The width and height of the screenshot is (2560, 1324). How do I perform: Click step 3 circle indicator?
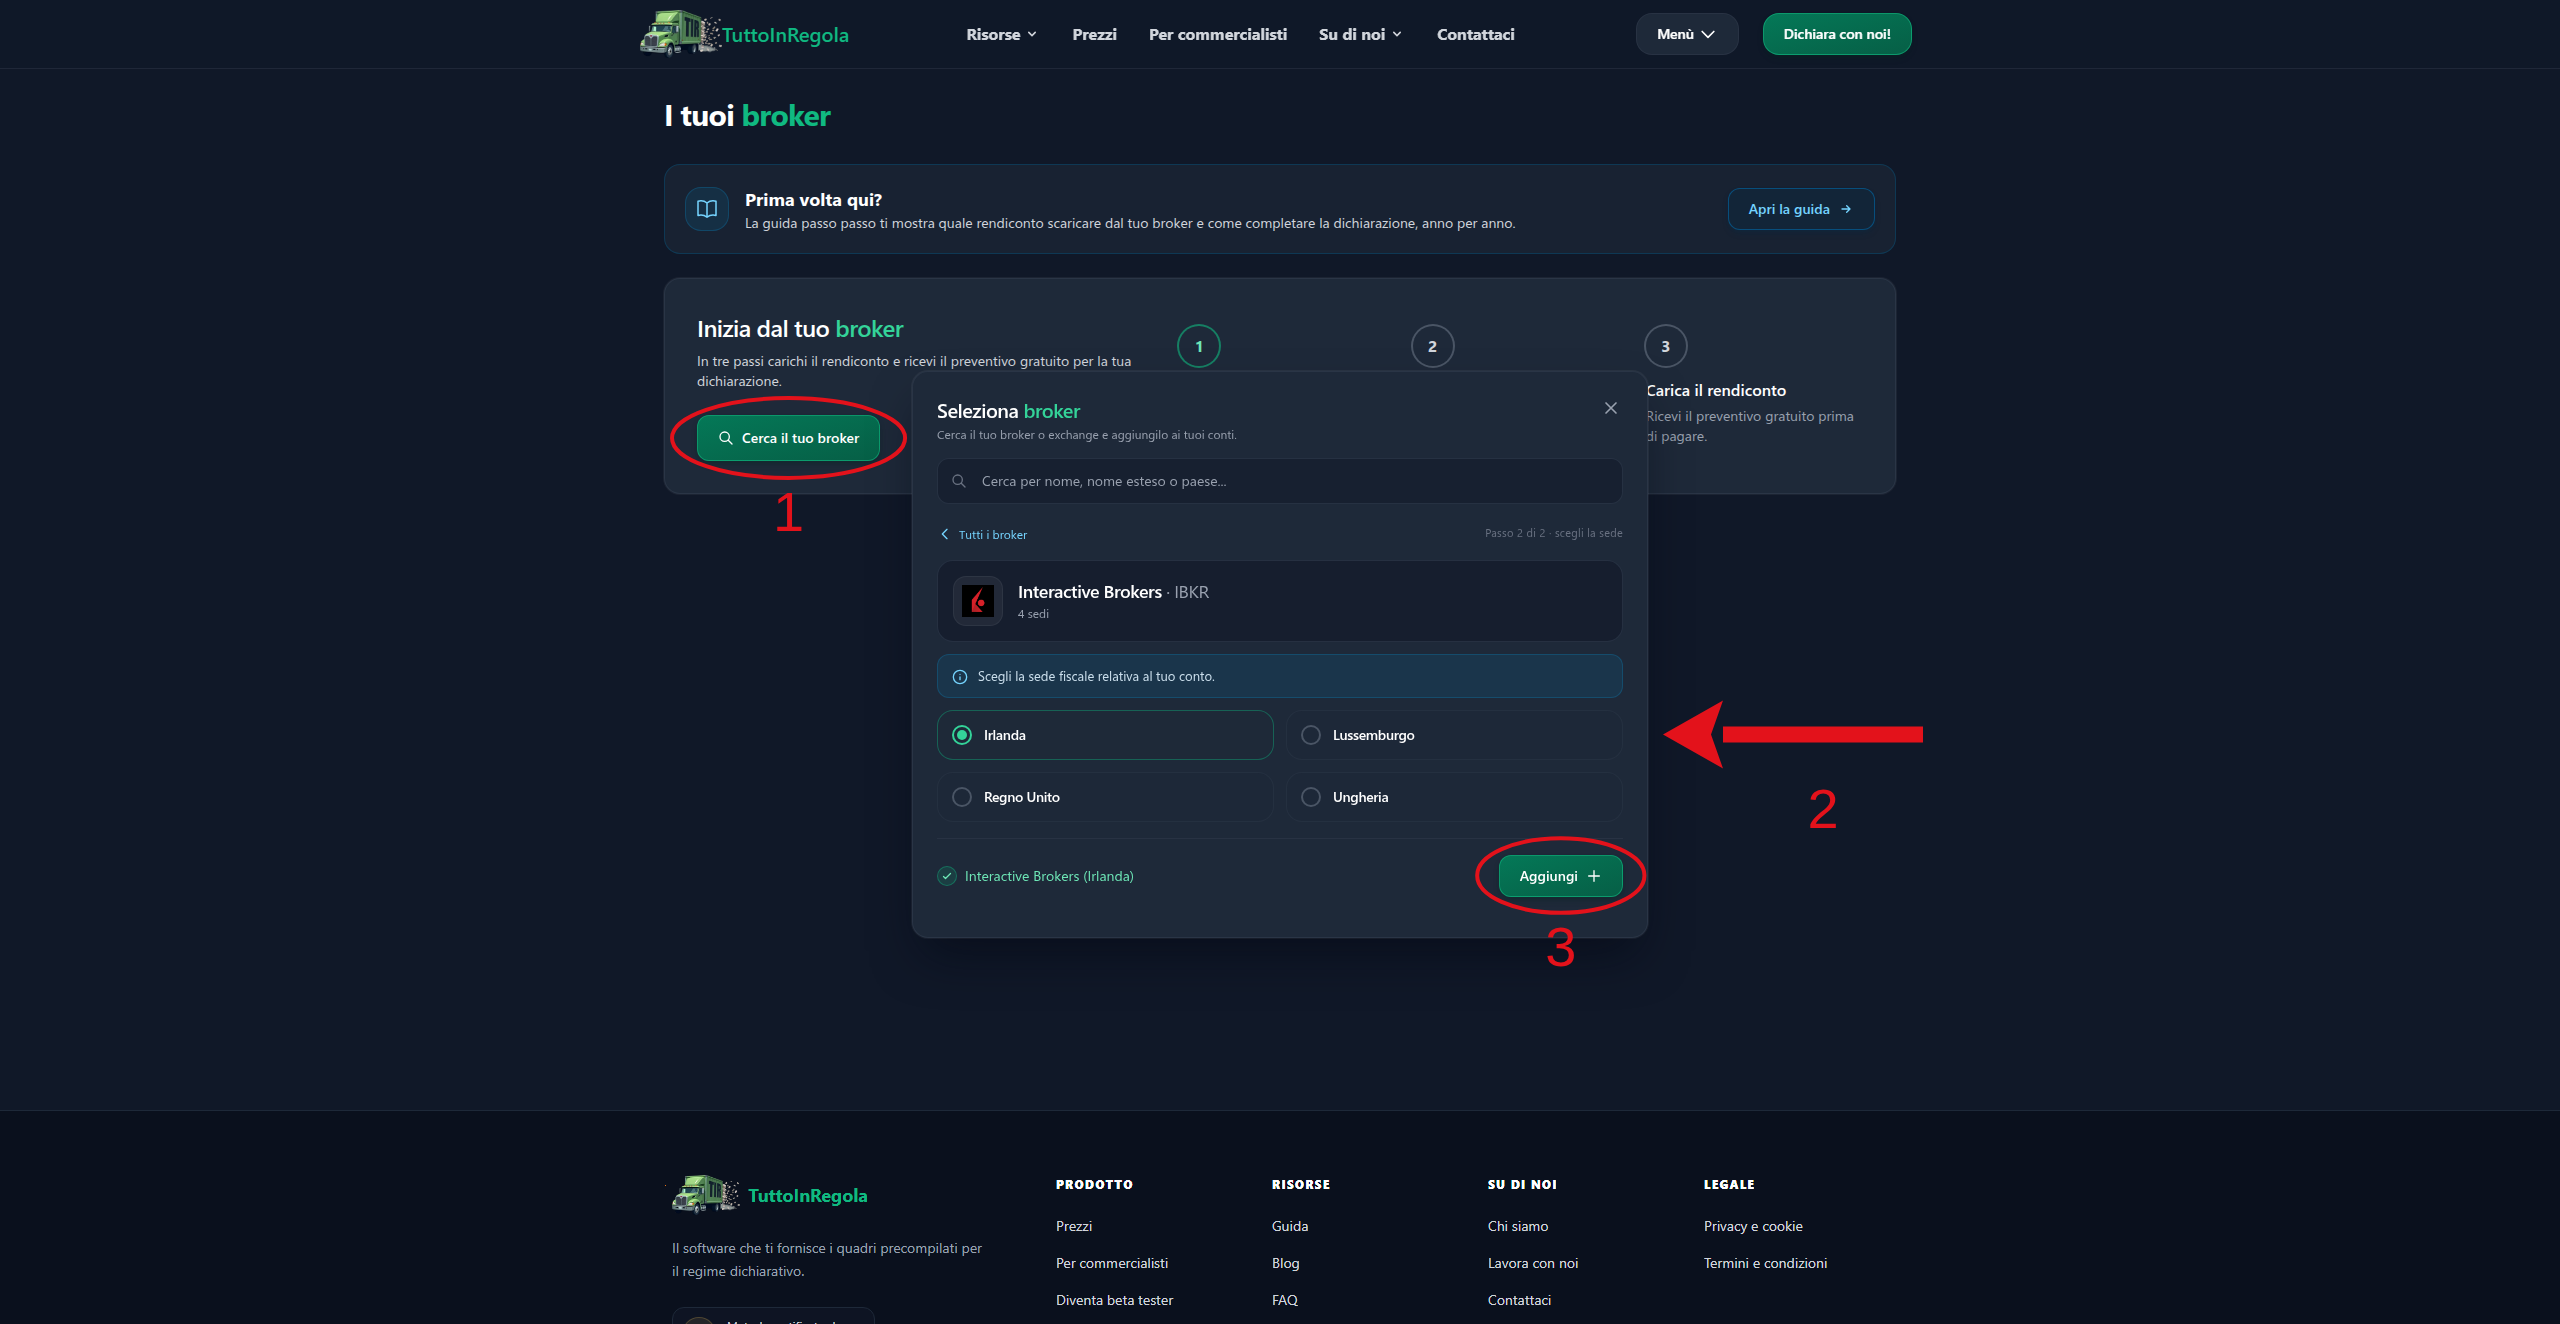pyautogui.click(x=1665, y=346)
